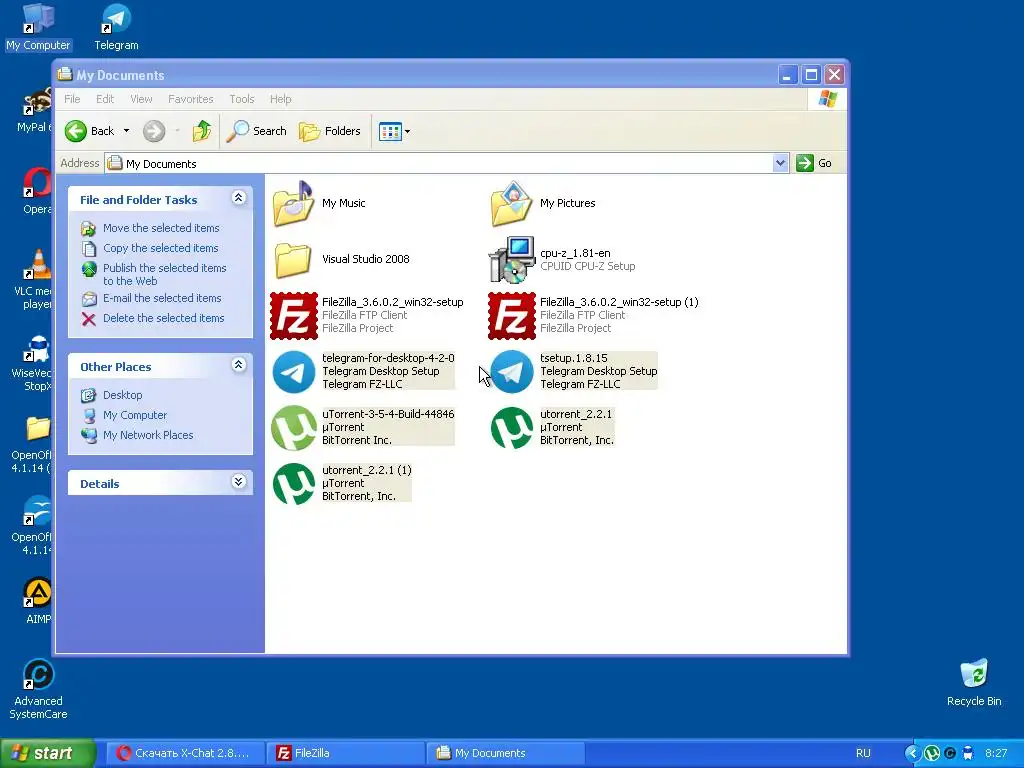1024x768 pixels.
Task: Click the My Documents taskbar button
Action: point(505,753)
